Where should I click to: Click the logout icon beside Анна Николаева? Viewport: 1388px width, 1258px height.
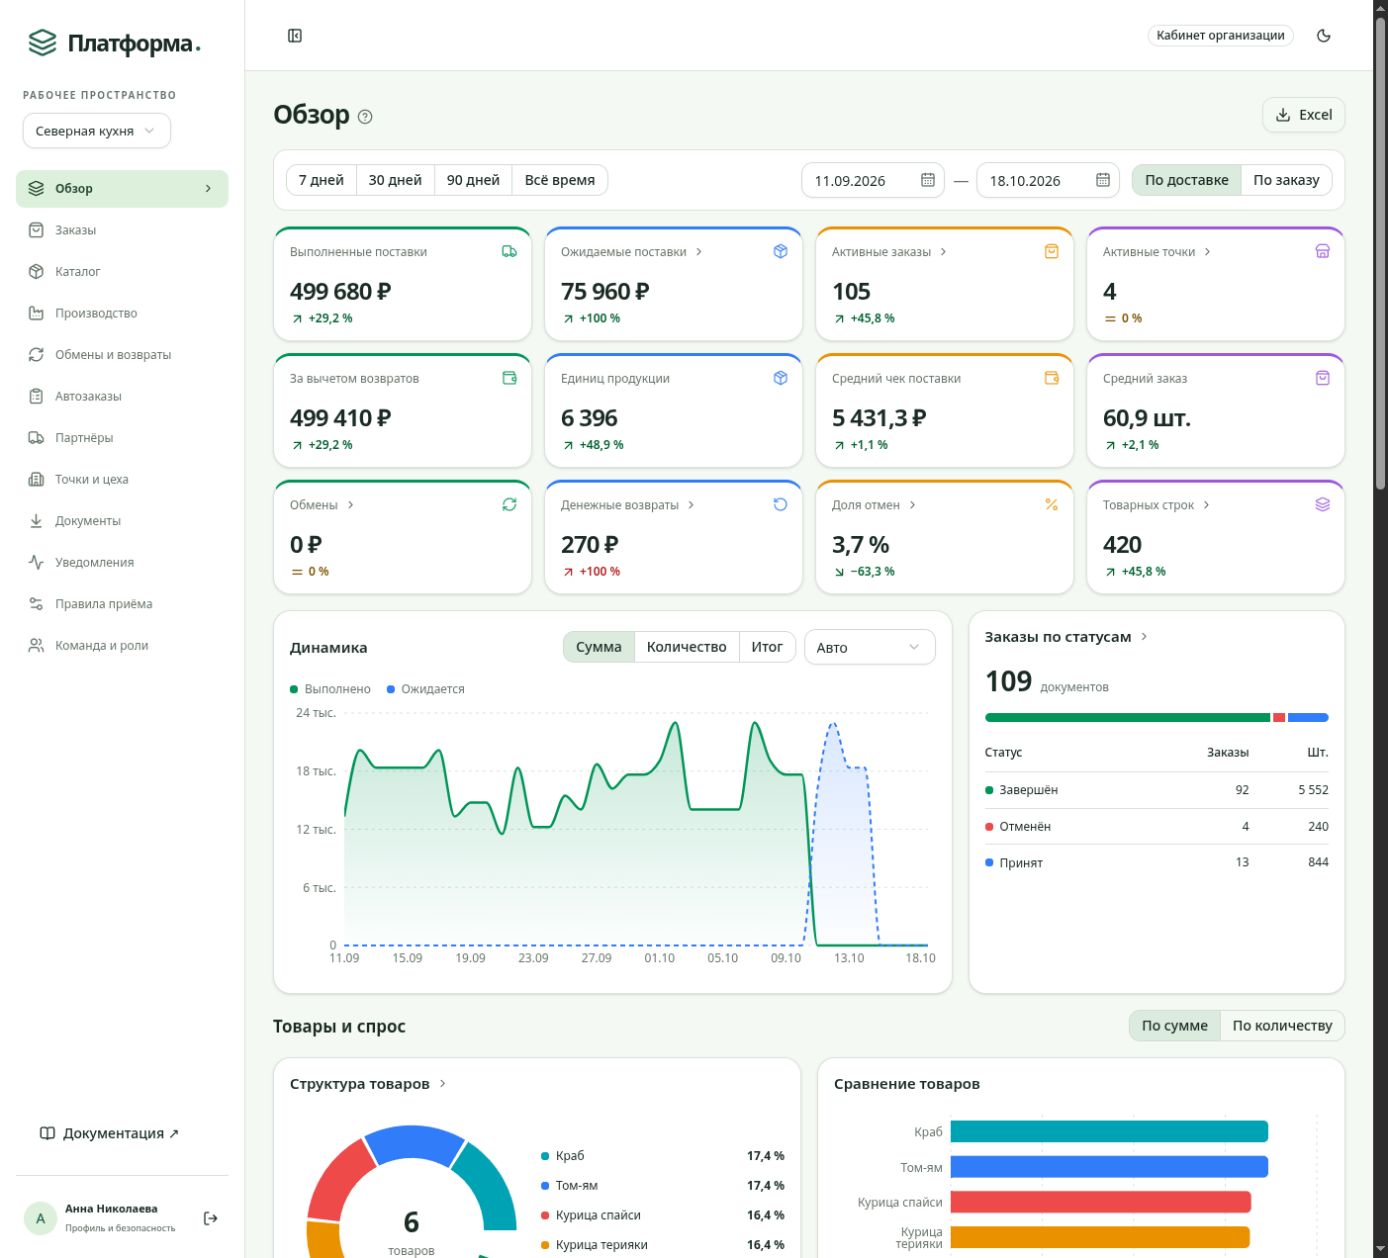coord(210,1218)
